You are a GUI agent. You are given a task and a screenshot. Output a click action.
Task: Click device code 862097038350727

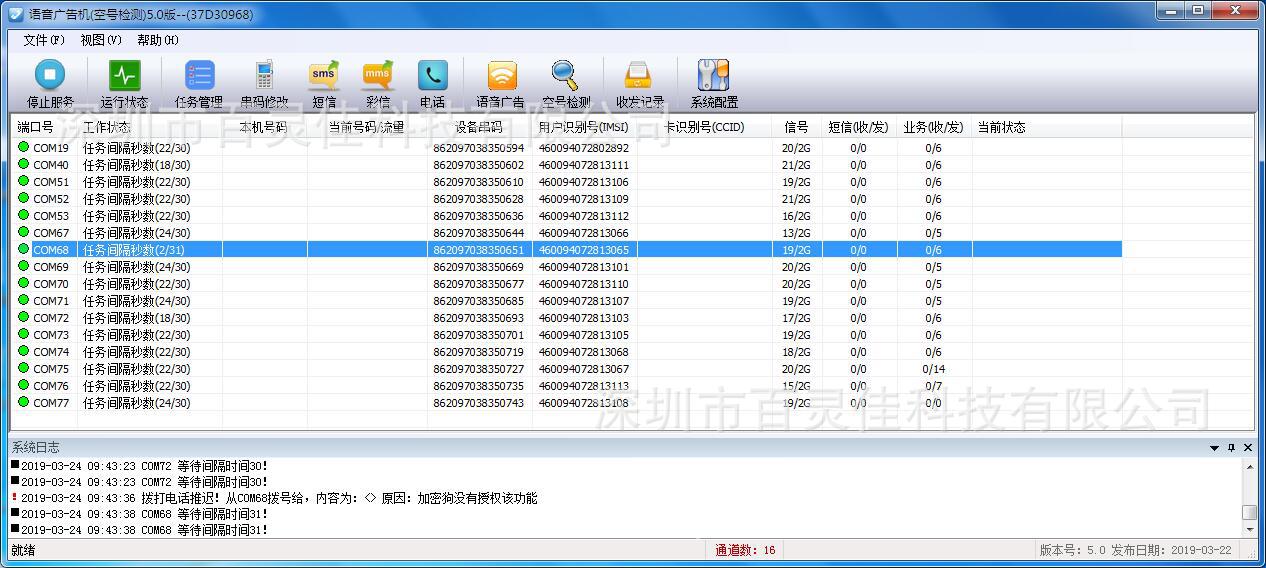478,369
